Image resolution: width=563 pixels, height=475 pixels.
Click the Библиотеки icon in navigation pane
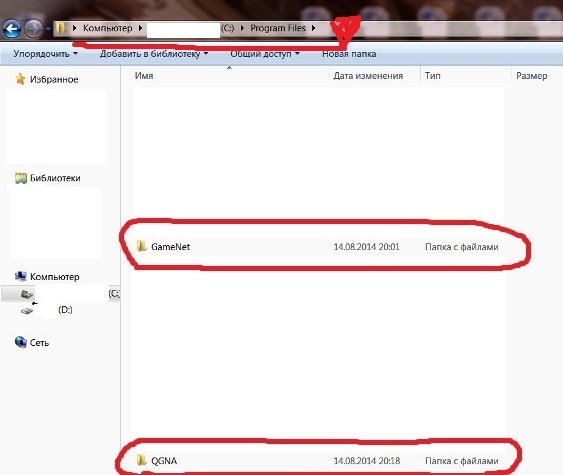point(21,178)
